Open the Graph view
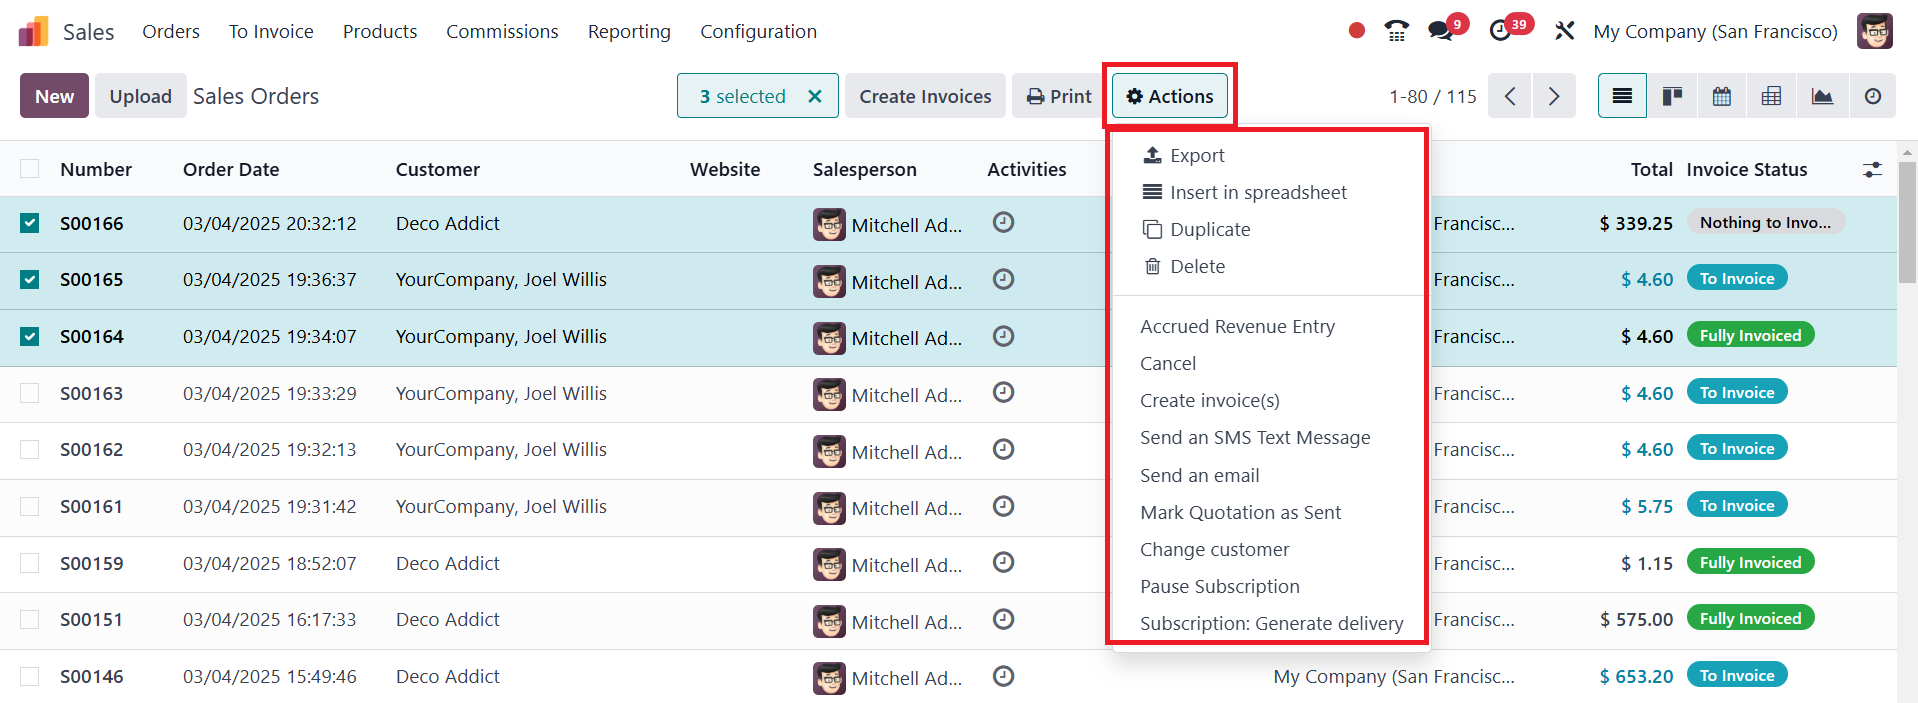 [1822, 96]
